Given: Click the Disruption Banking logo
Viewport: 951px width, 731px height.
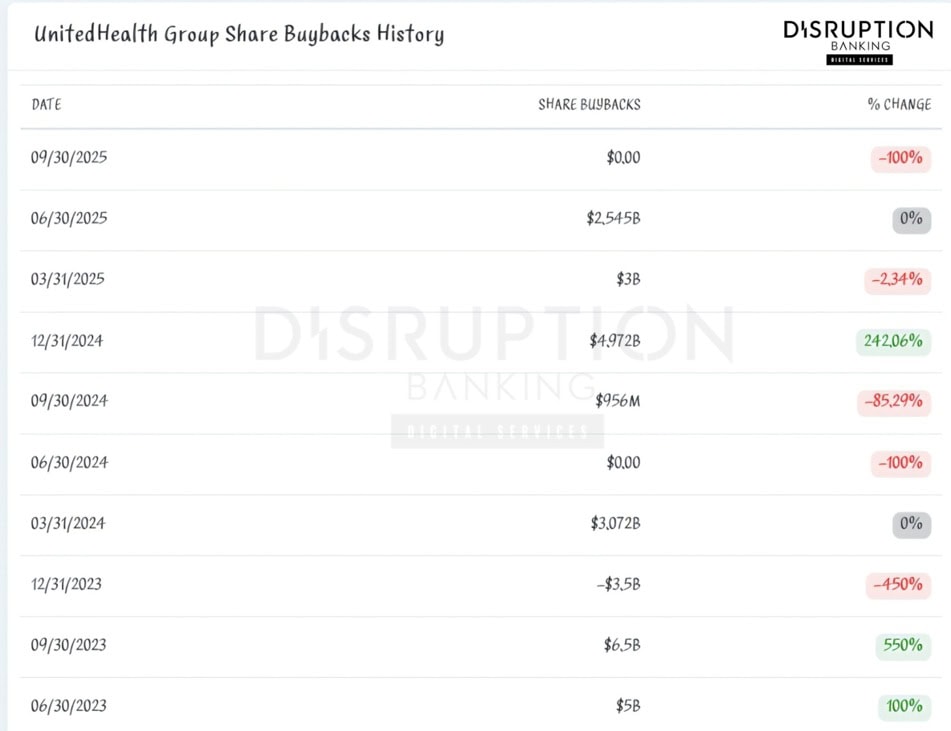Looking at the screenshot, I should pos(858,41).
